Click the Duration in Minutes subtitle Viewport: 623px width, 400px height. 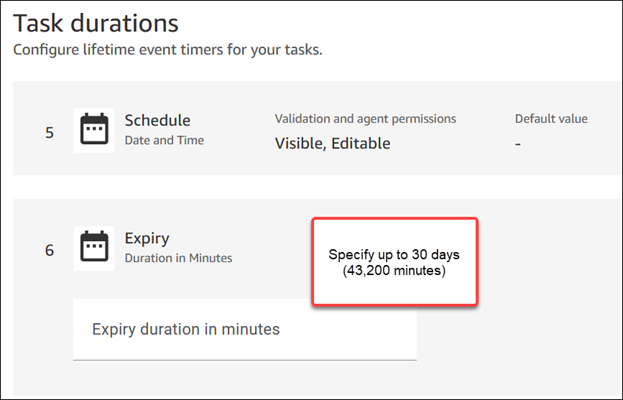point(178,258)
